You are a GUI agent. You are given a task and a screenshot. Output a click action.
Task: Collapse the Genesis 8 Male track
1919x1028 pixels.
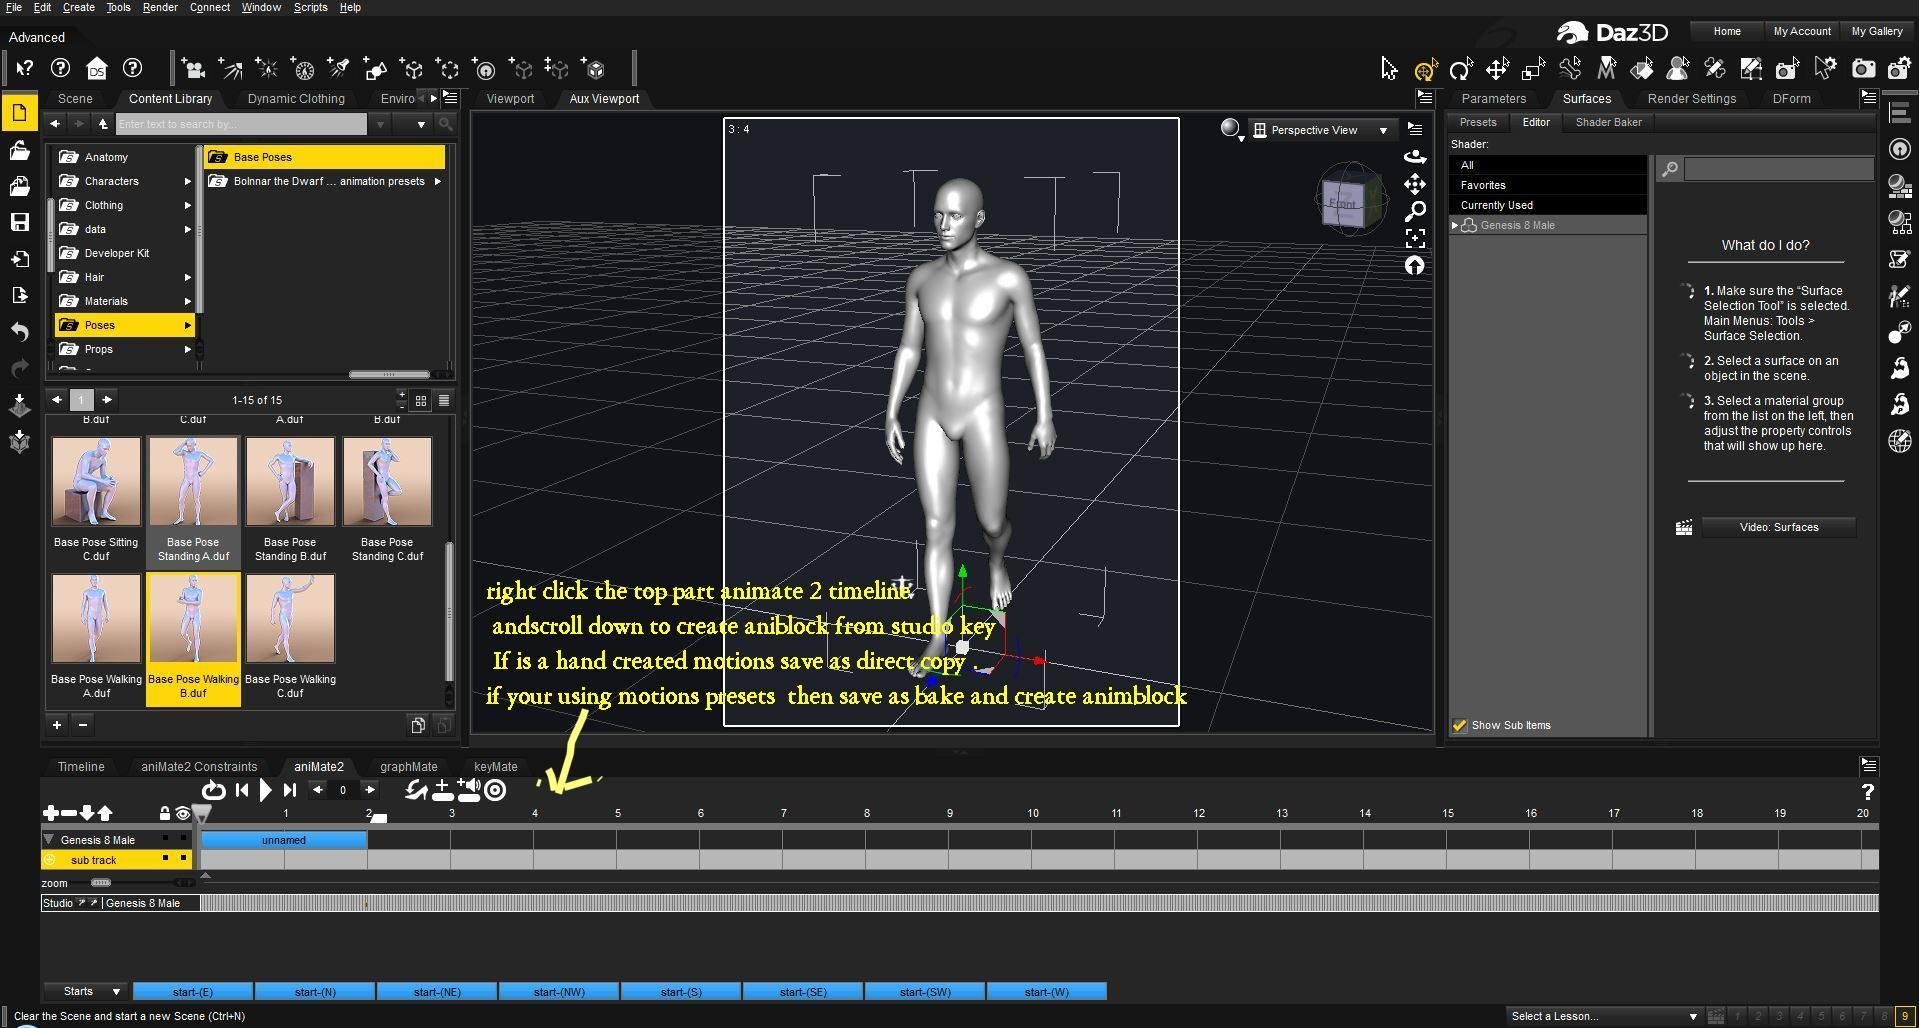pos(49,839)
